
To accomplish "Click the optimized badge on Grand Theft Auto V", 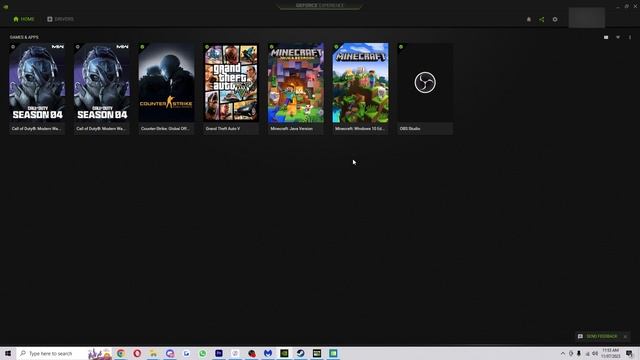I will tap(207, 47).
